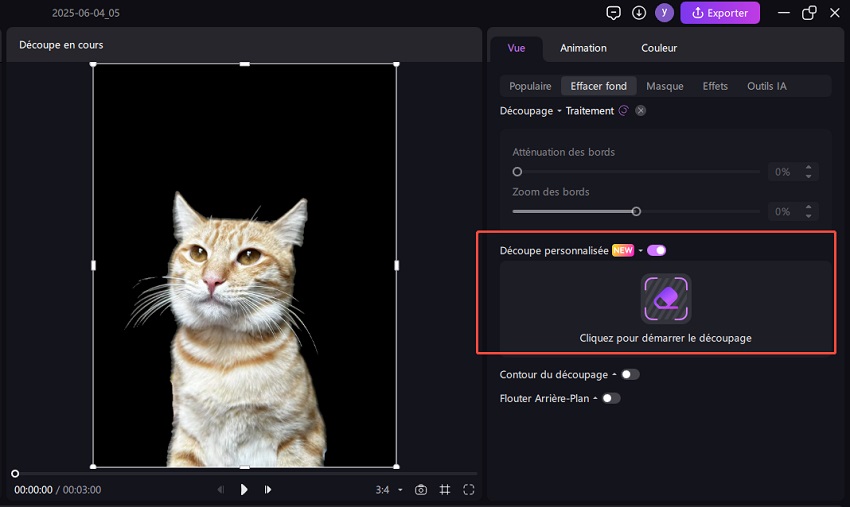This screenshot has height=507, width=850.
Task: Select the Effacer fond sub-tab
Action: coord(598,86)
